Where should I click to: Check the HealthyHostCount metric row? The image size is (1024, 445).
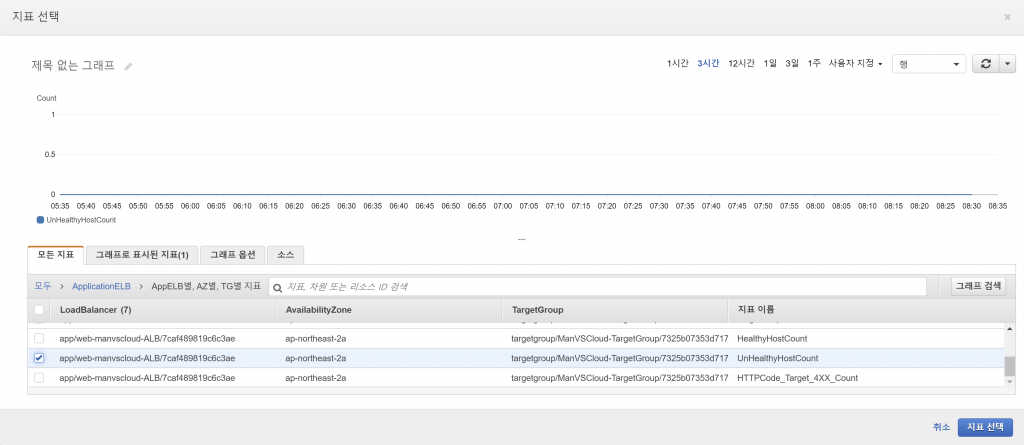pos(39,339)
